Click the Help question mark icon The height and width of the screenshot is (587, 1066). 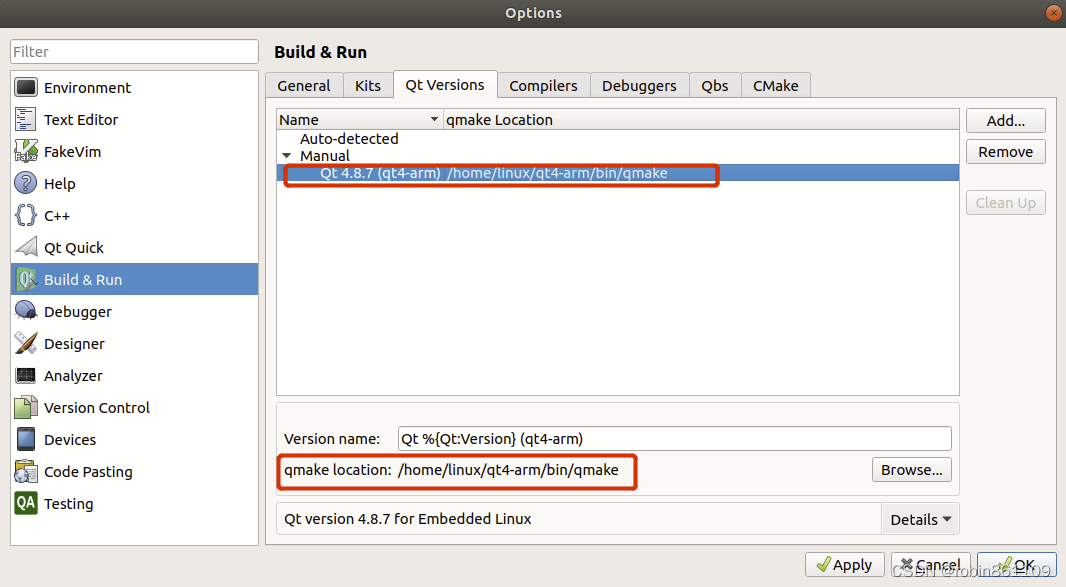click(x=26, y=183)
